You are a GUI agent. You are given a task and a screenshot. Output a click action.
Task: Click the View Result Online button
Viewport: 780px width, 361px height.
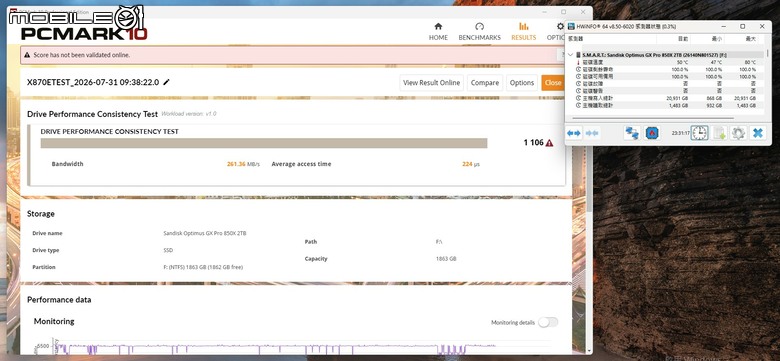click(431, 83)
